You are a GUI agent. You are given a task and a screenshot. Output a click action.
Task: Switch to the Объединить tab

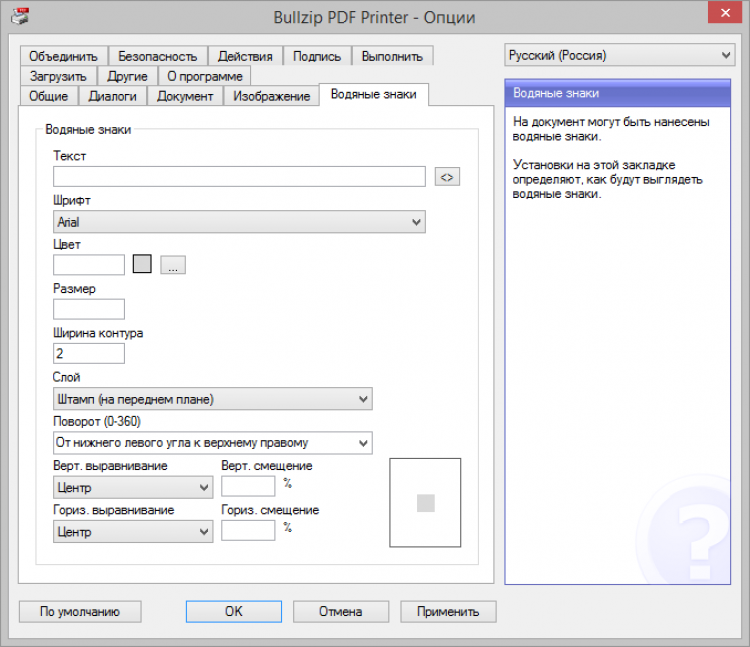point(64,56)
